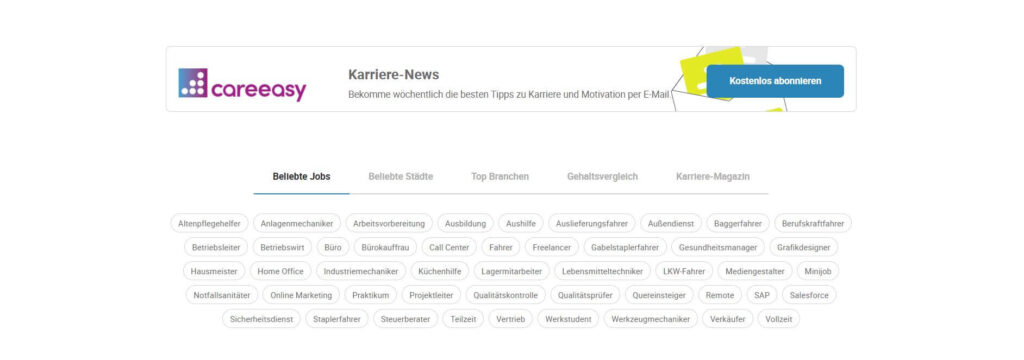Click the Ausbildung tag
Screen dimensions: 1024x360
[x=466, y=223]
